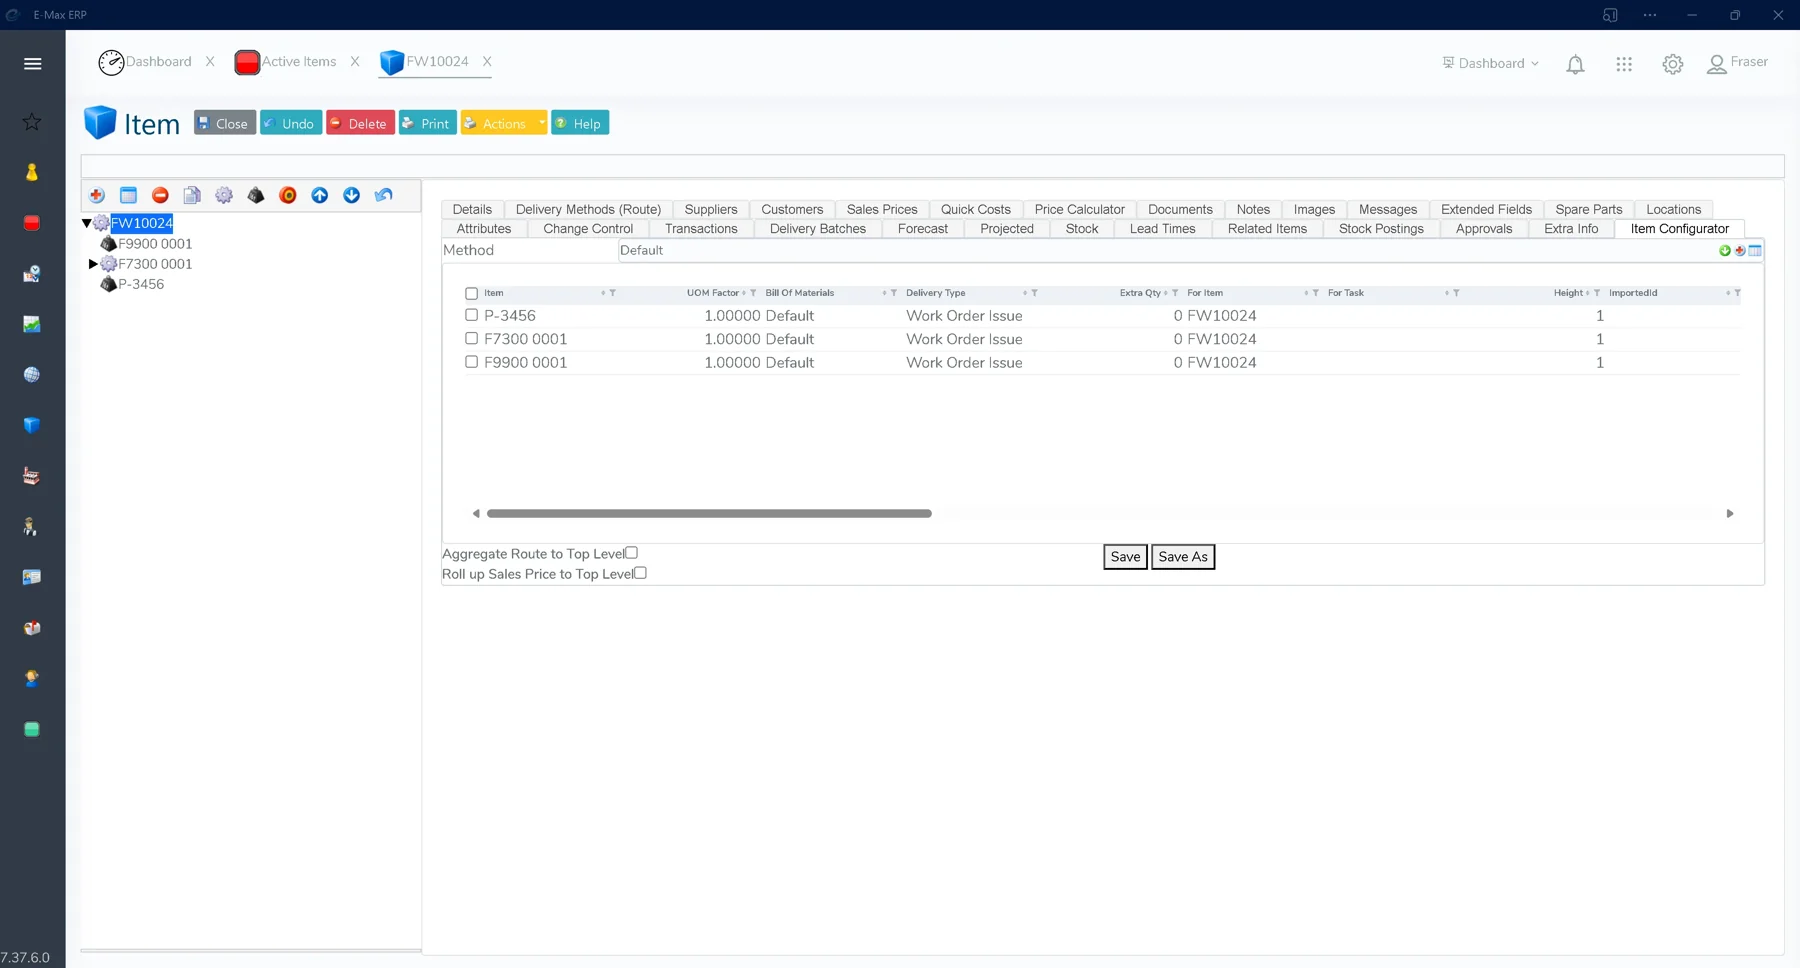Click the gear icon in tree toolbar
Viewport: 1800px width, 968px height.
(224, 196)
